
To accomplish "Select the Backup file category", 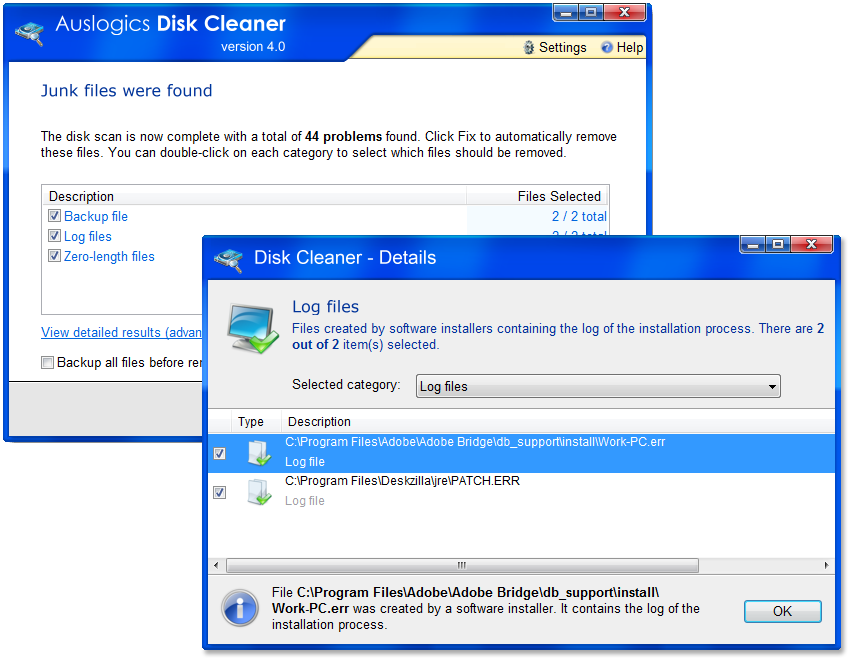I will [x=96, y=217].
